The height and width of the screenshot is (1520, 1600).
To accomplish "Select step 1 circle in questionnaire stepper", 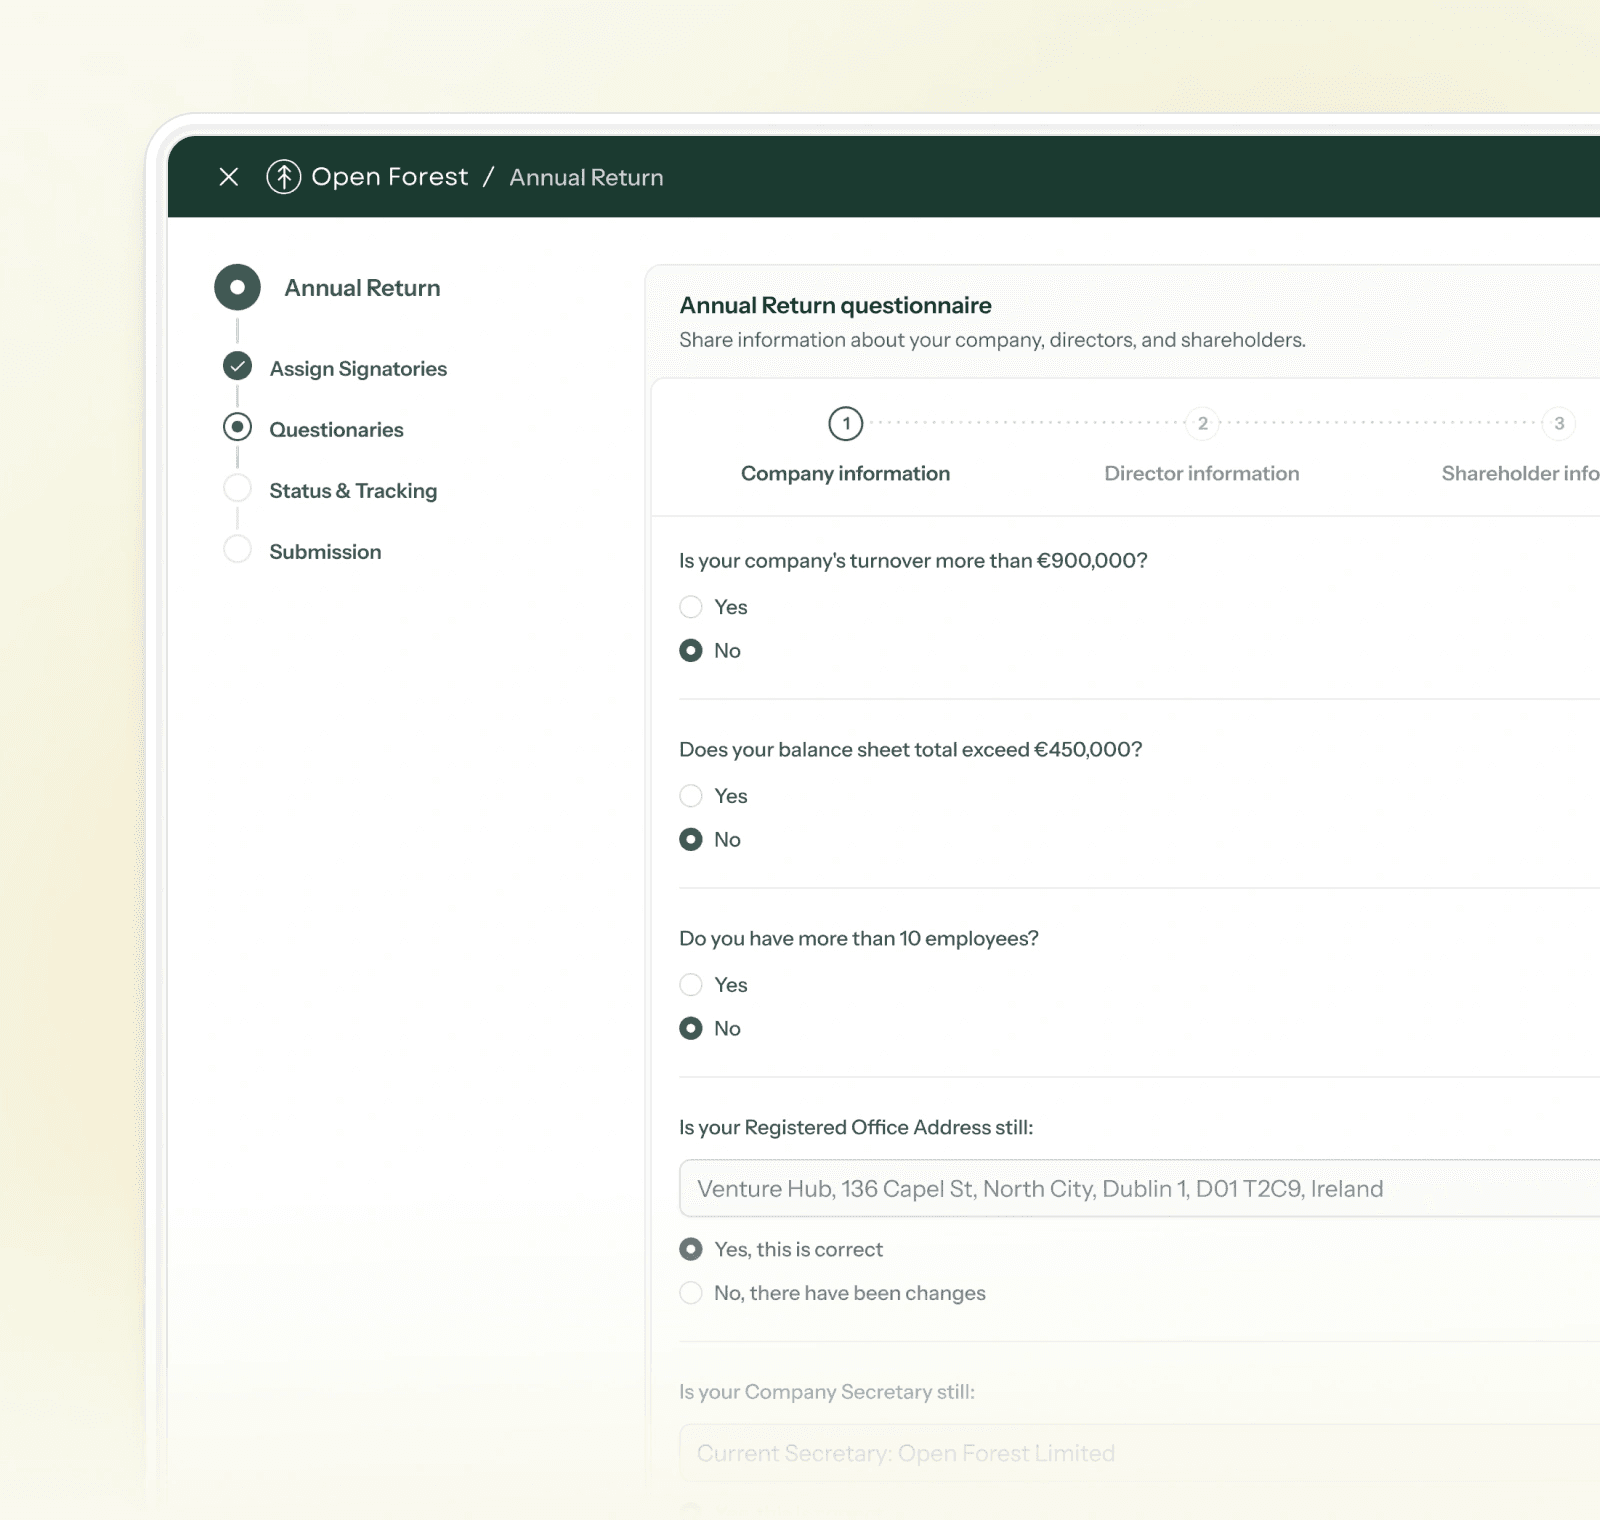I will [846, 423].
